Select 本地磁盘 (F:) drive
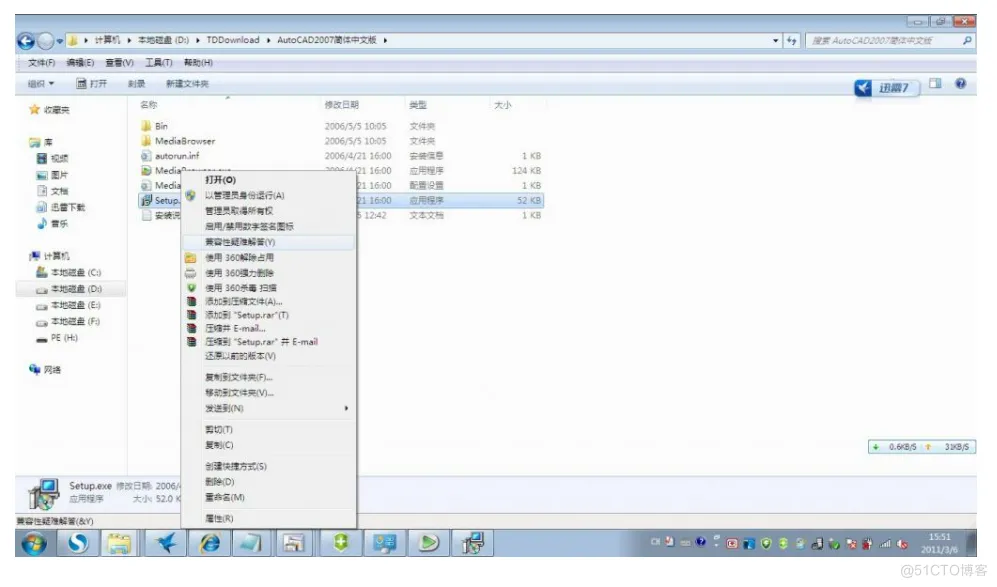 pos(69,321)
